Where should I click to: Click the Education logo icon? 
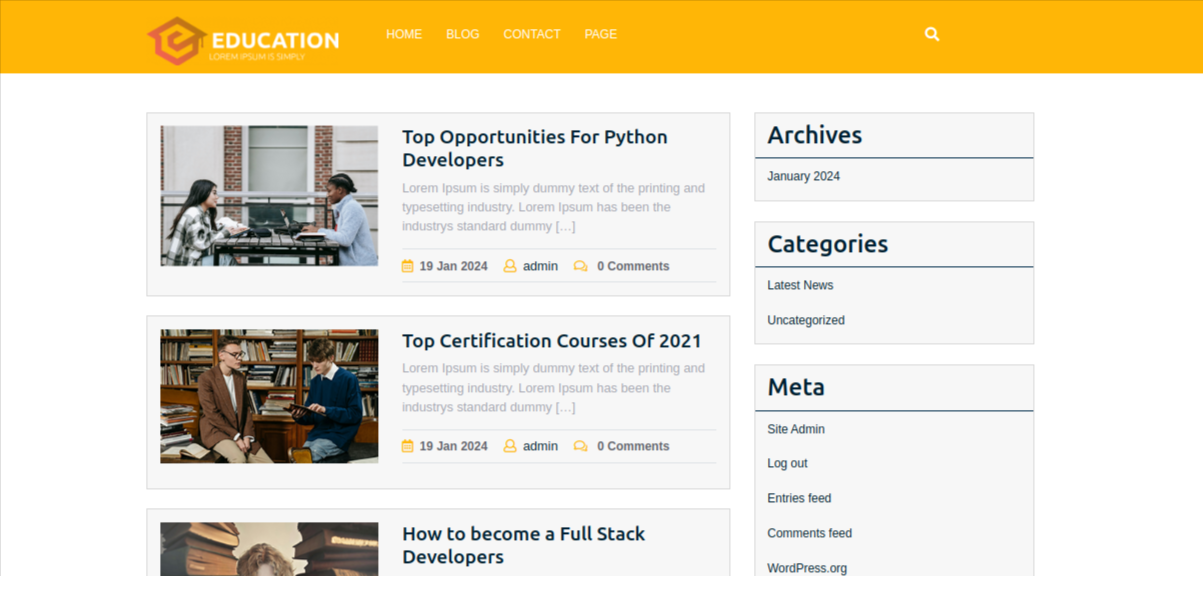click(x=176, y=41)
